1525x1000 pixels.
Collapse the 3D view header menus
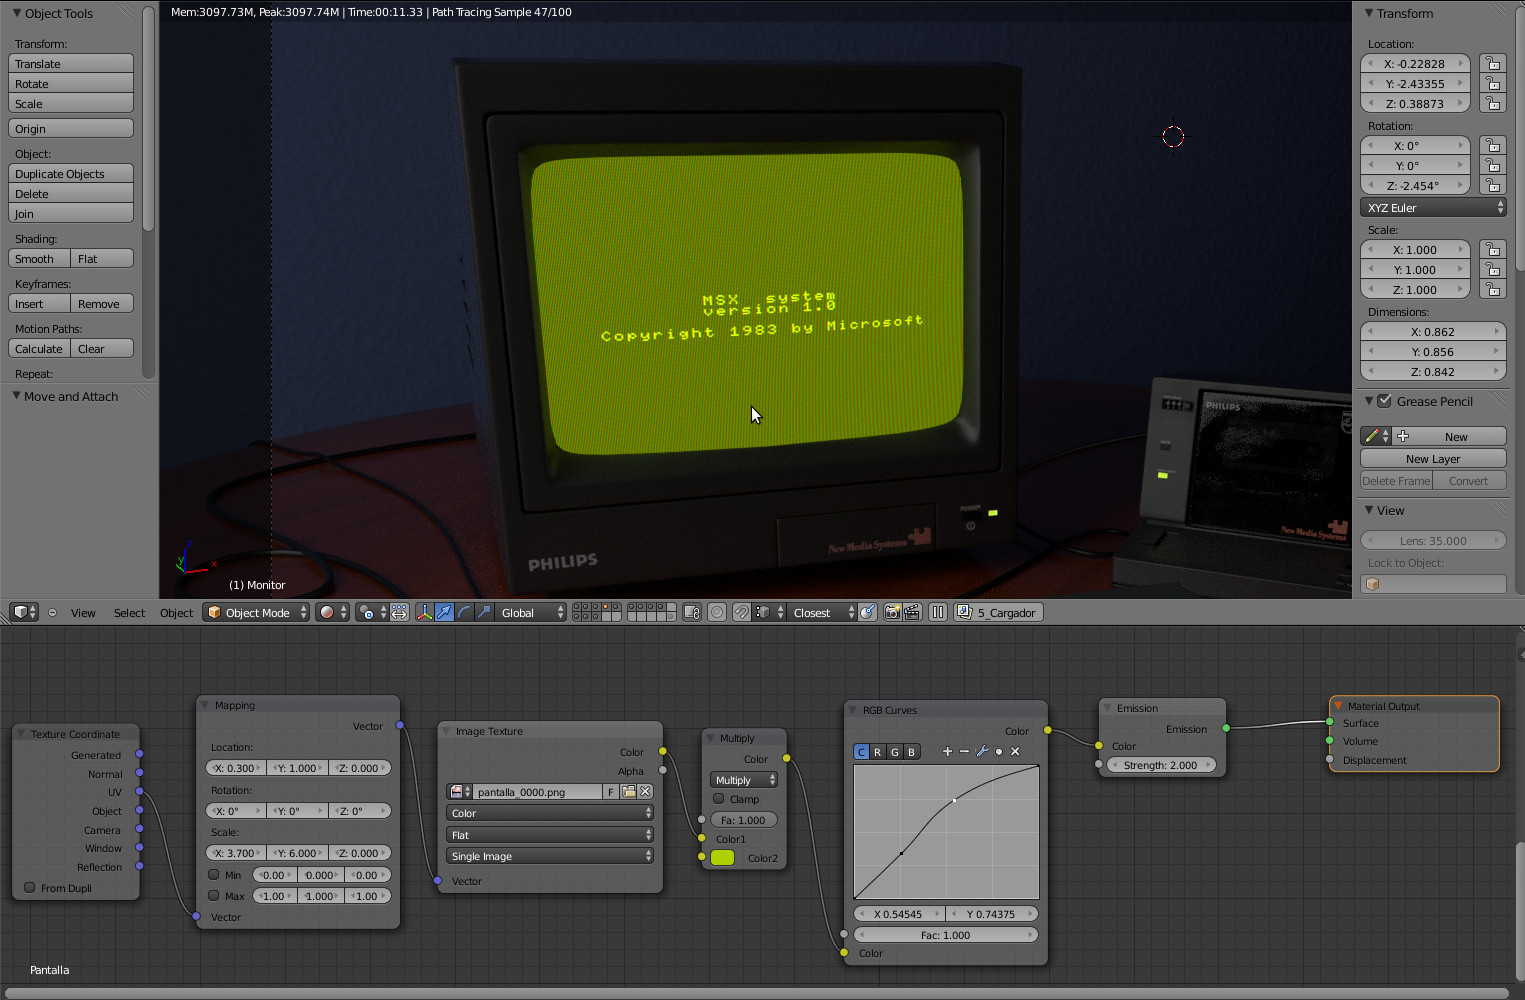coord(52,612)
